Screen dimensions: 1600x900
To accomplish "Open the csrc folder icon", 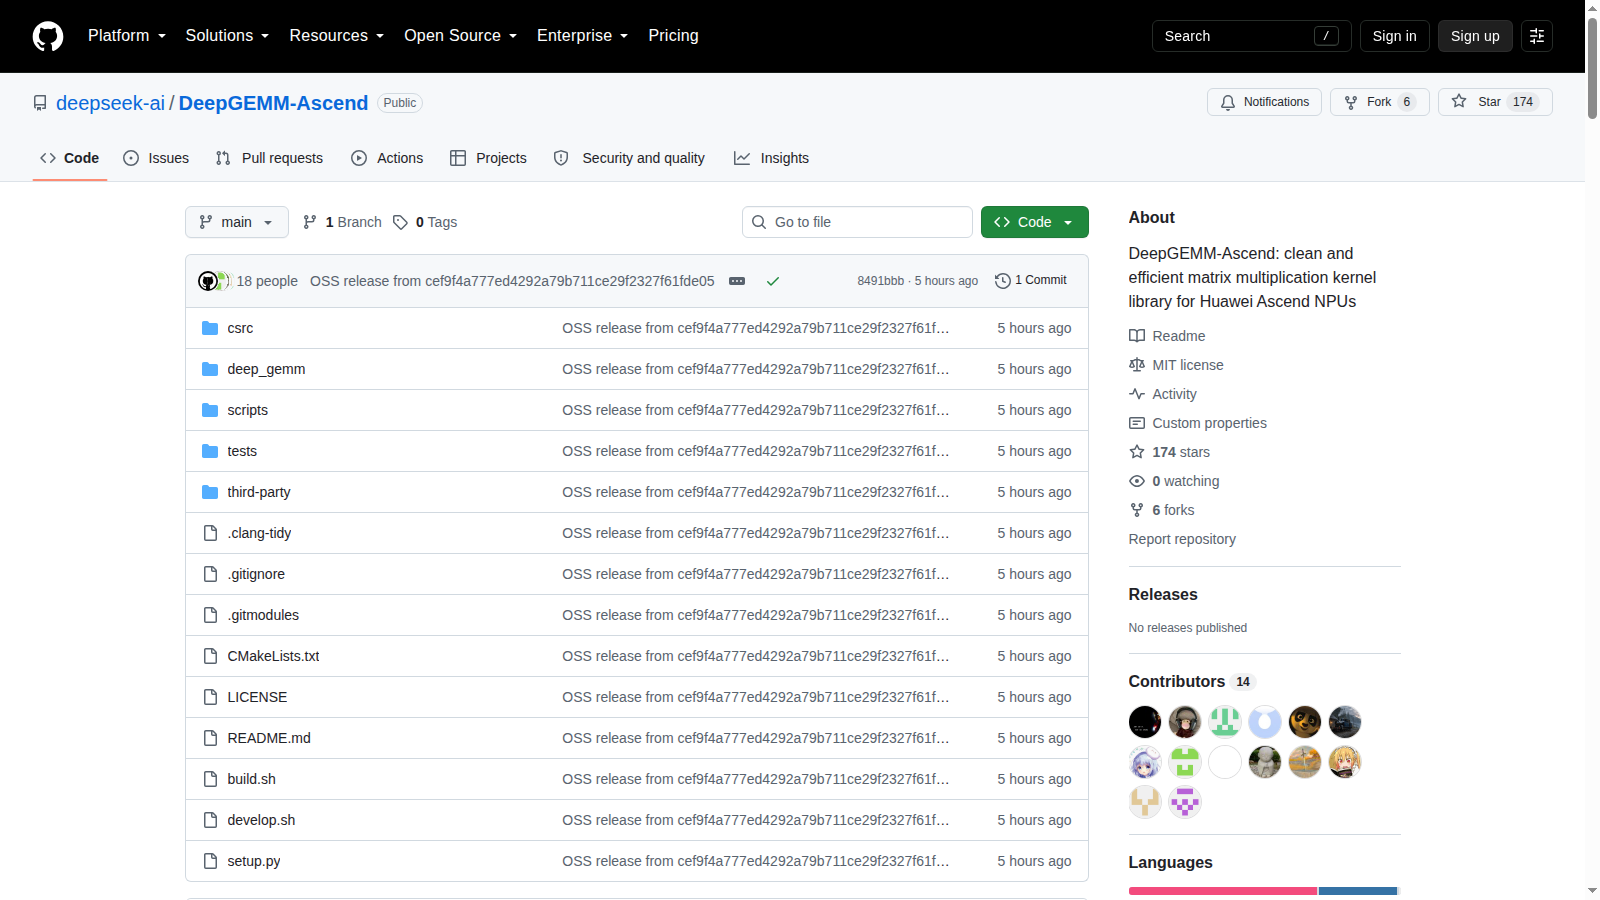I will [210, 328].
